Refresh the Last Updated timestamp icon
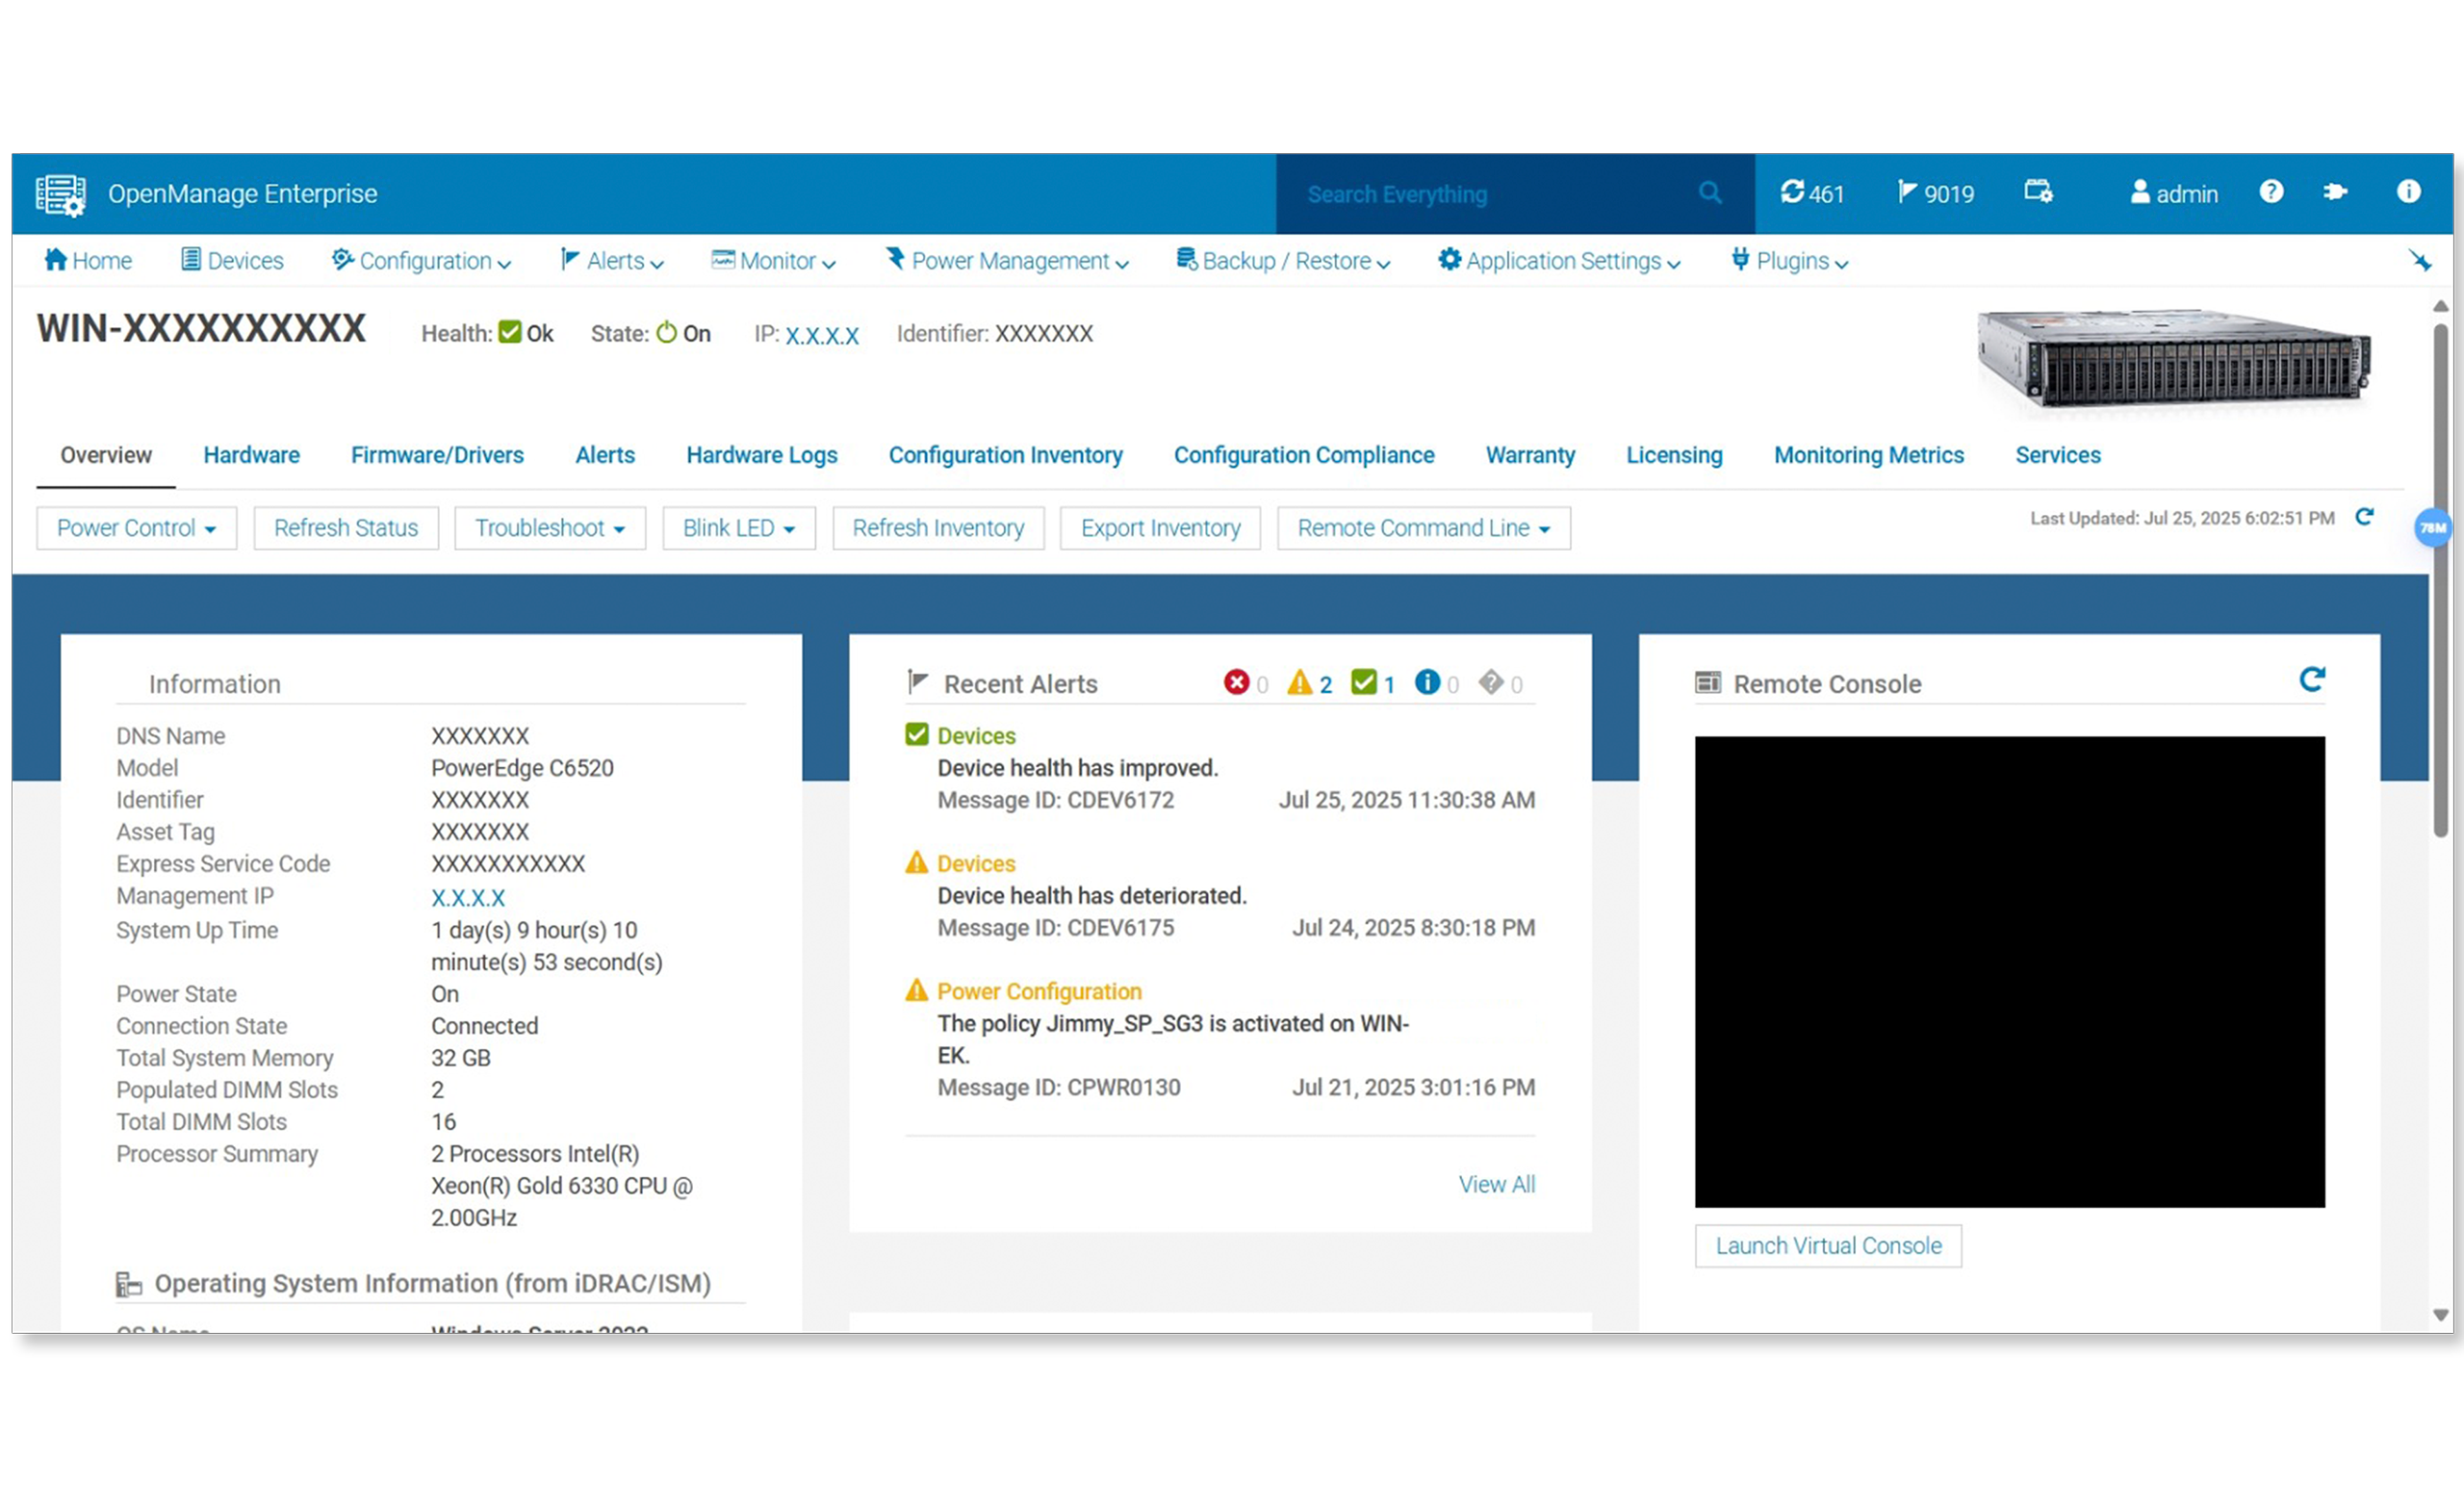The width and height of the screenshot is (2464, 1487). (x=2364, y=517)
